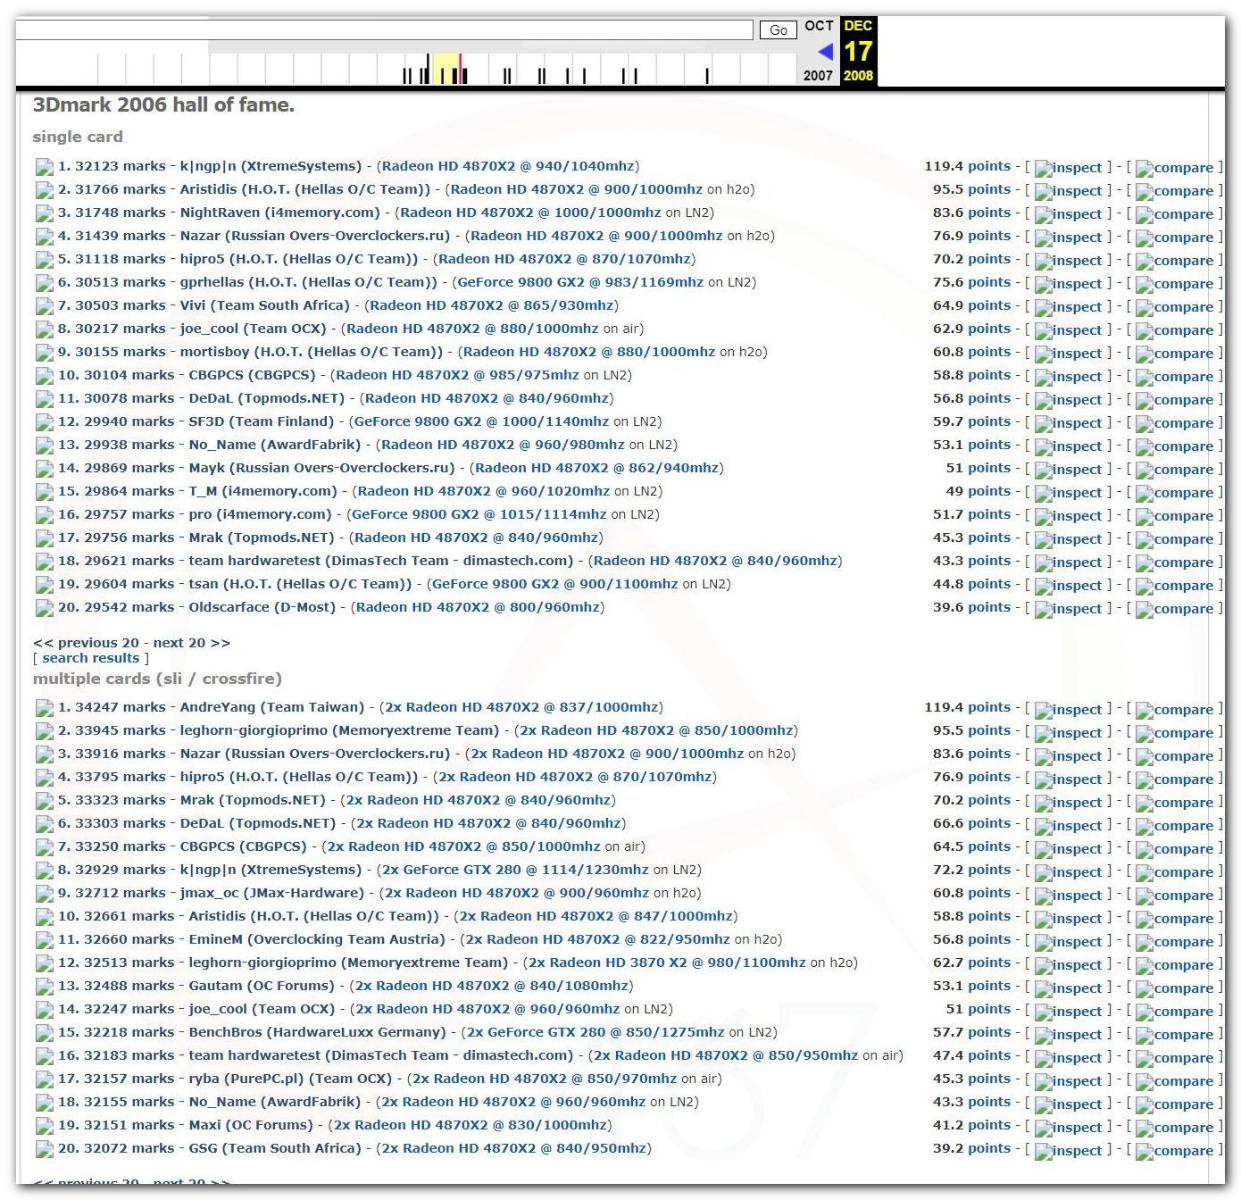
Task: Click inspect icon for k|ngp|n single card entry
Action: [1068, 168]
